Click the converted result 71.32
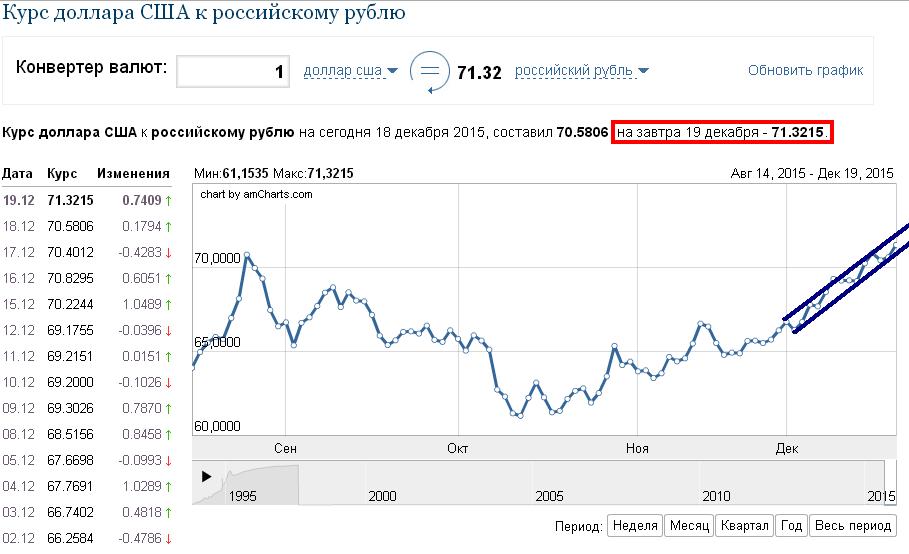Image resolution: width=909 pixels, height=554 pixels. [x=479, y=72]
